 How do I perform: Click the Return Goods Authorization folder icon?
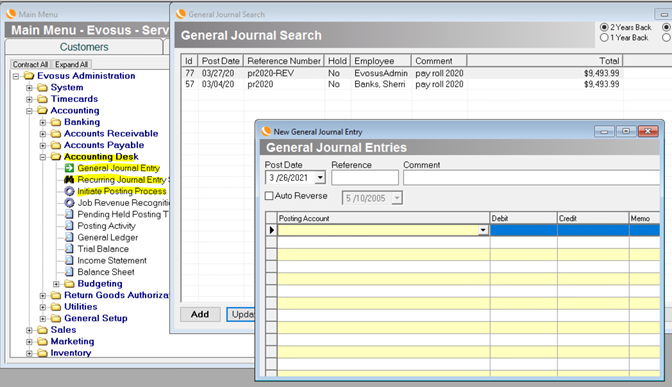point(56,295)
